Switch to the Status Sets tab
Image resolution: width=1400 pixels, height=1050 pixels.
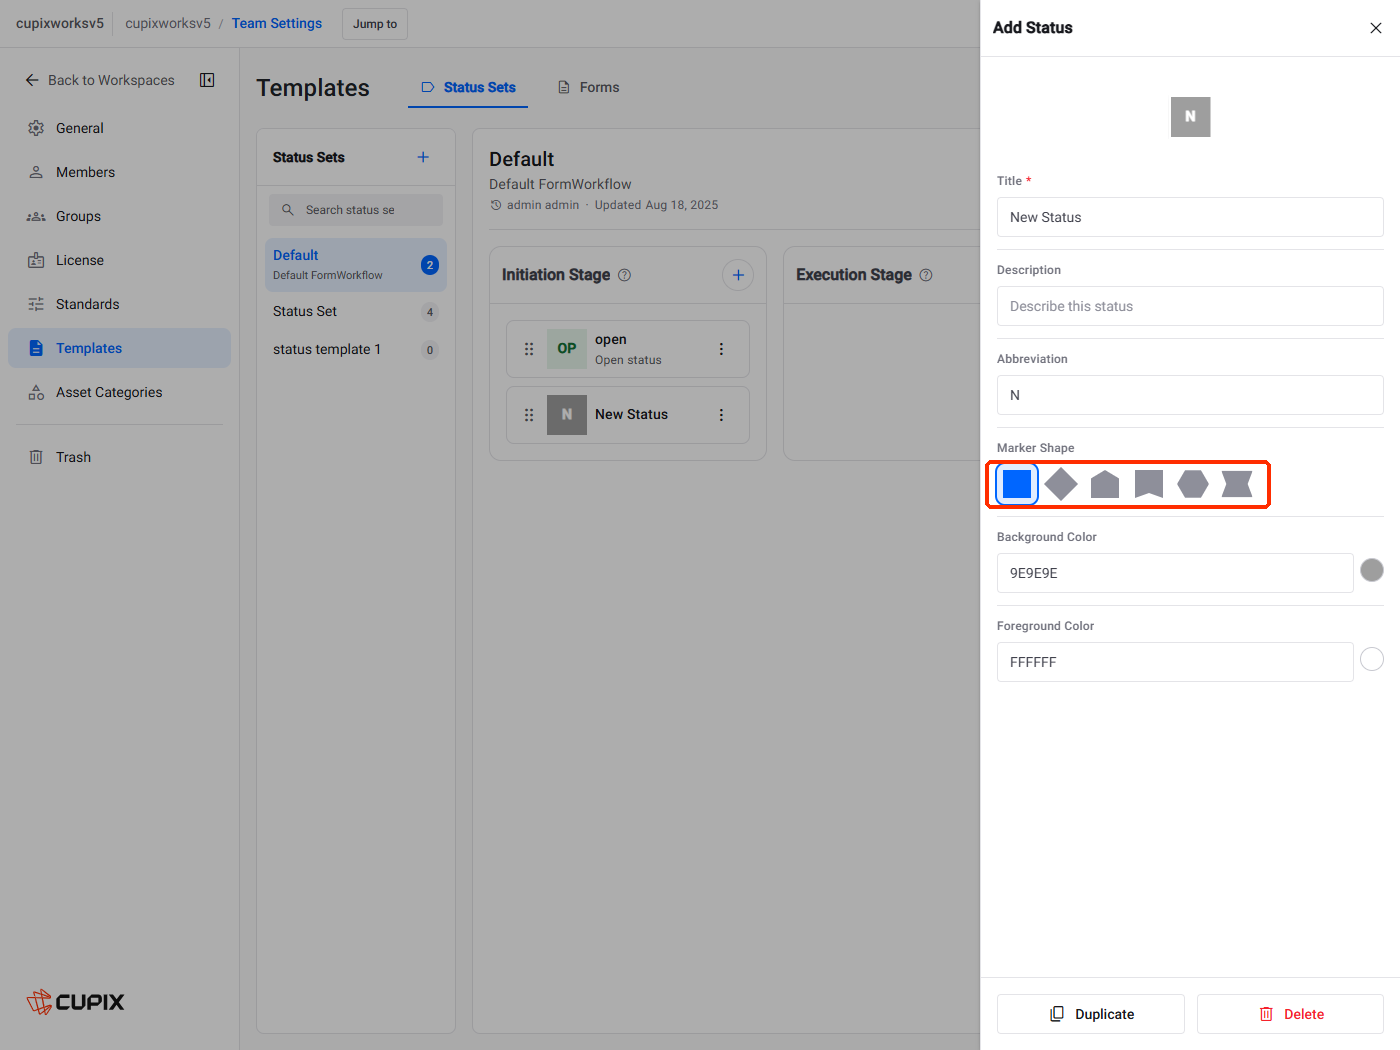468,88
